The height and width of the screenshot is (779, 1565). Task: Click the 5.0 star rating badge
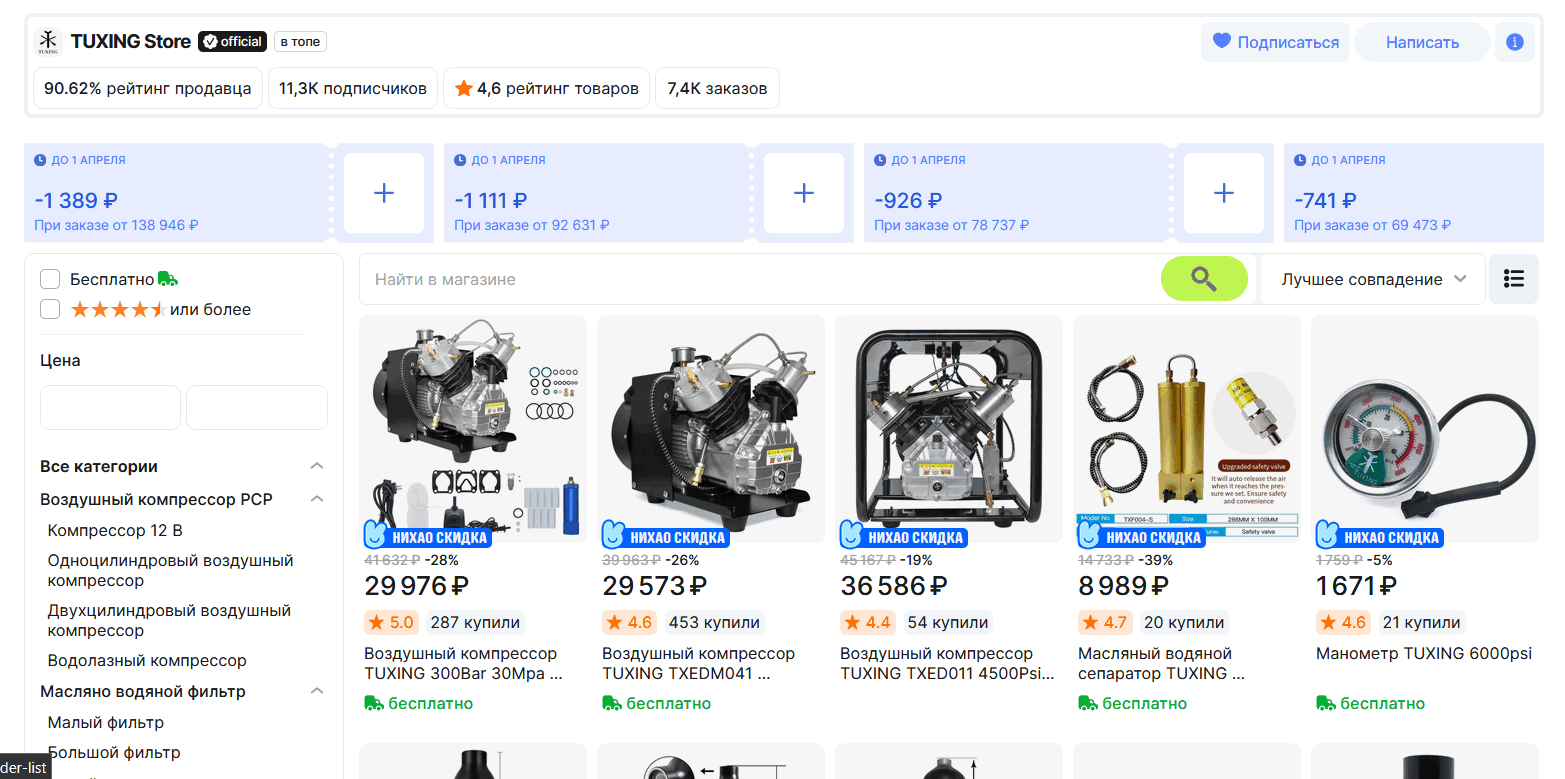(x=391, y=623)
